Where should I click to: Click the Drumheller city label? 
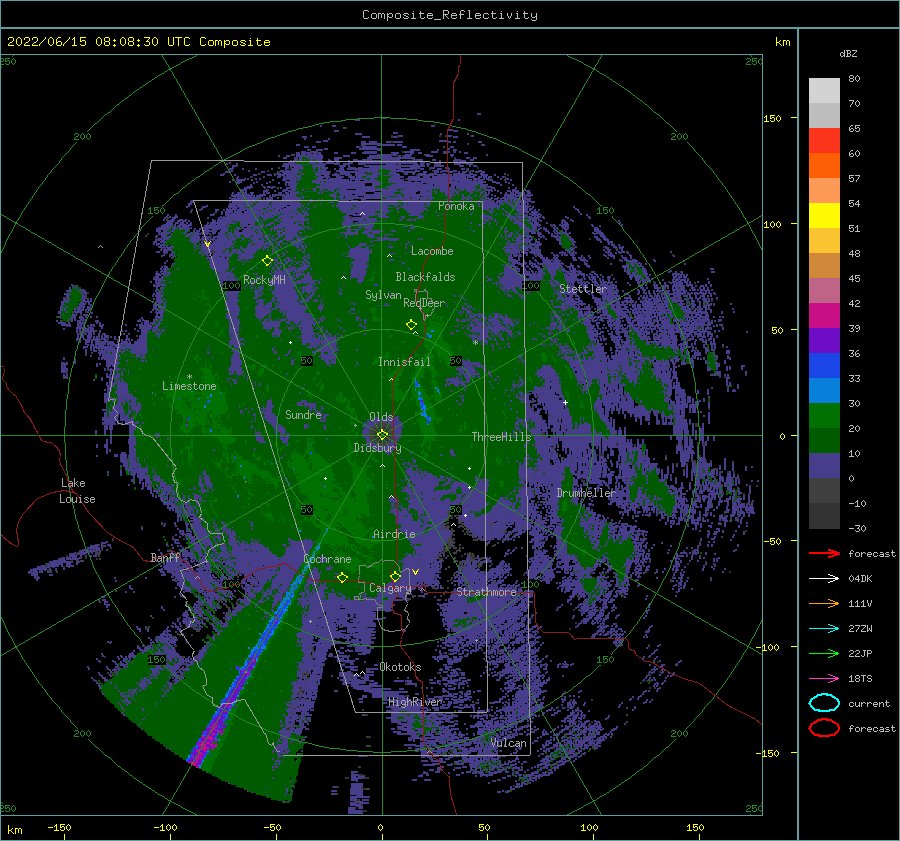tap(585, 493)
